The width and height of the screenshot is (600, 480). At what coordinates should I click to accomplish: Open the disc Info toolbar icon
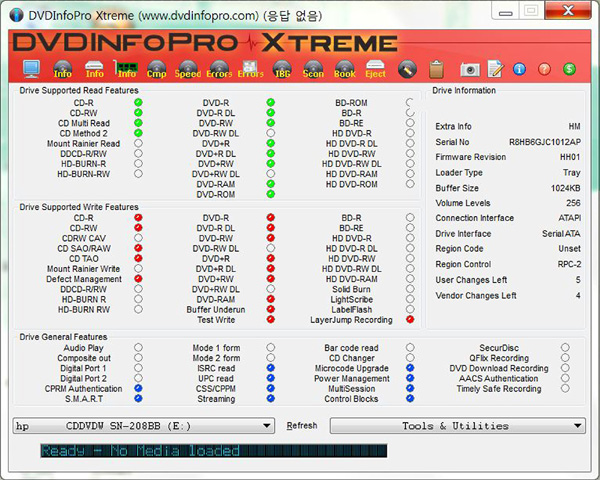[x=63, y=69]
